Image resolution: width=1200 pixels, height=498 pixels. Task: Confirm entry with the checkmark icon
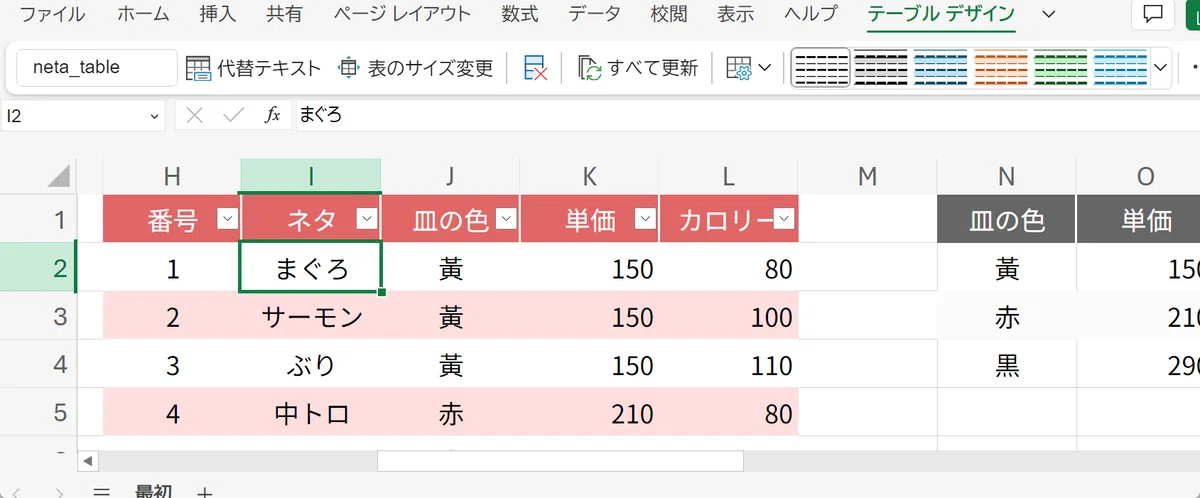pyautogui.click(x=234, y=116)
